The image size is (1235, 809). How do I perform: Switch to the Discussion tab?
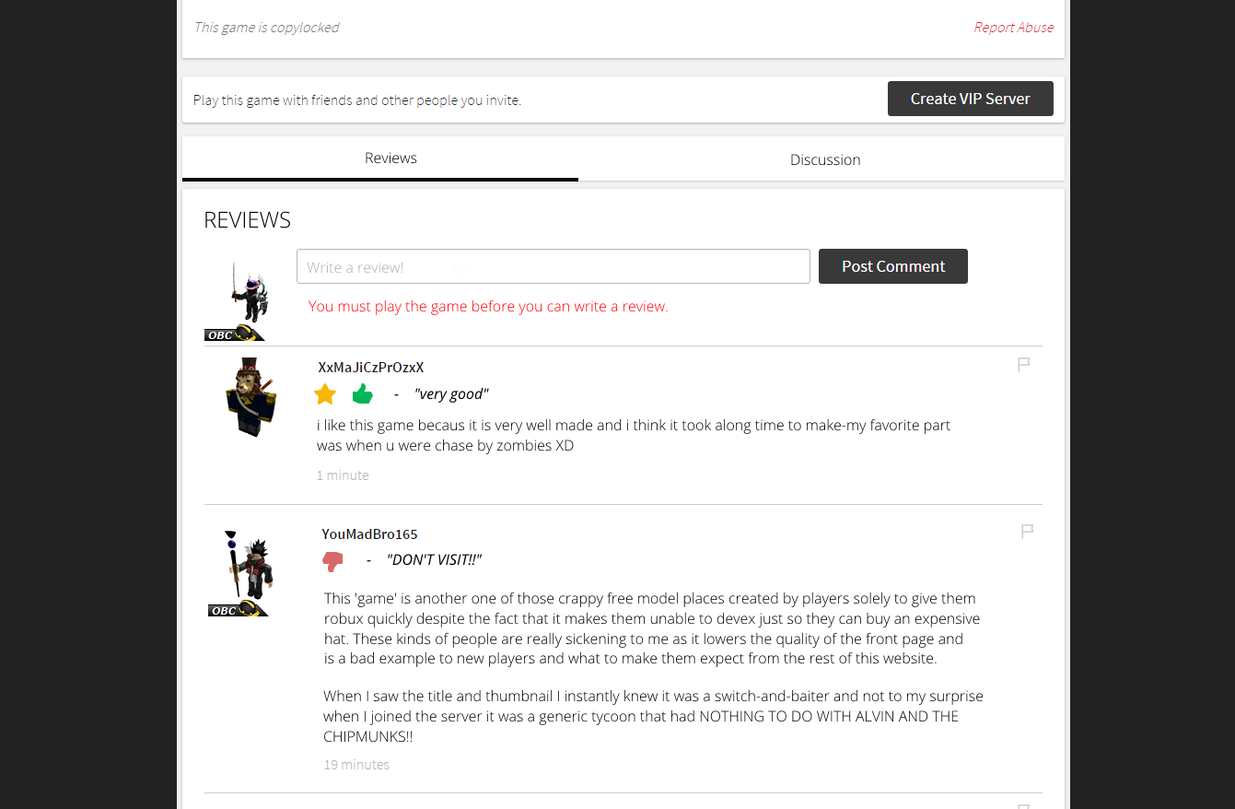824,159
